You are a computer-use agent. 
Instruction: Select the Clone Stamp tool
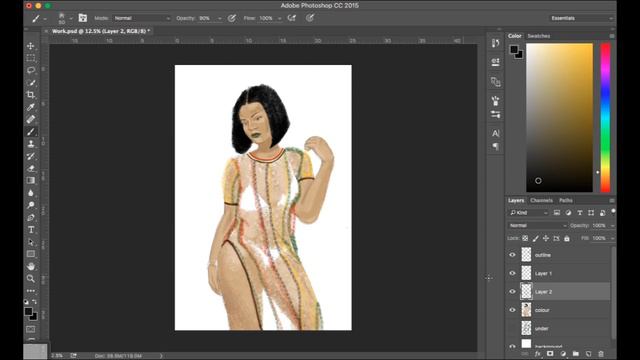point(31,144)
